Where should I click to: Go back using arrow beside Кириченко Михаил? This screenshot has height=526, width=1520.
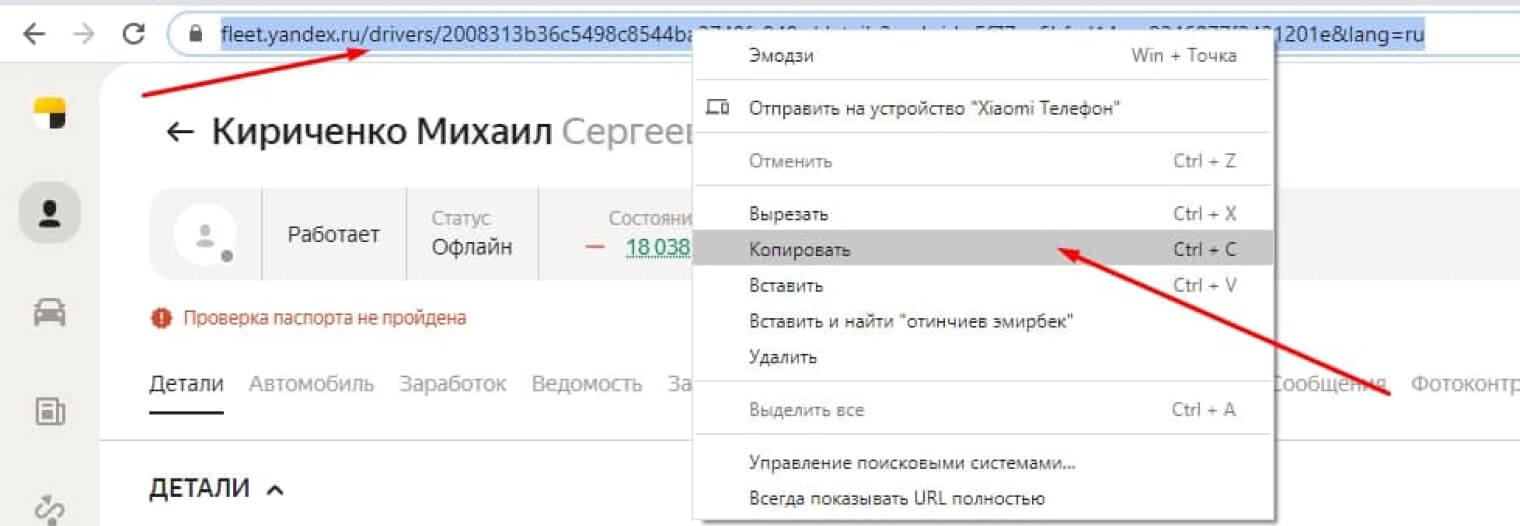(x=180, y=132)
